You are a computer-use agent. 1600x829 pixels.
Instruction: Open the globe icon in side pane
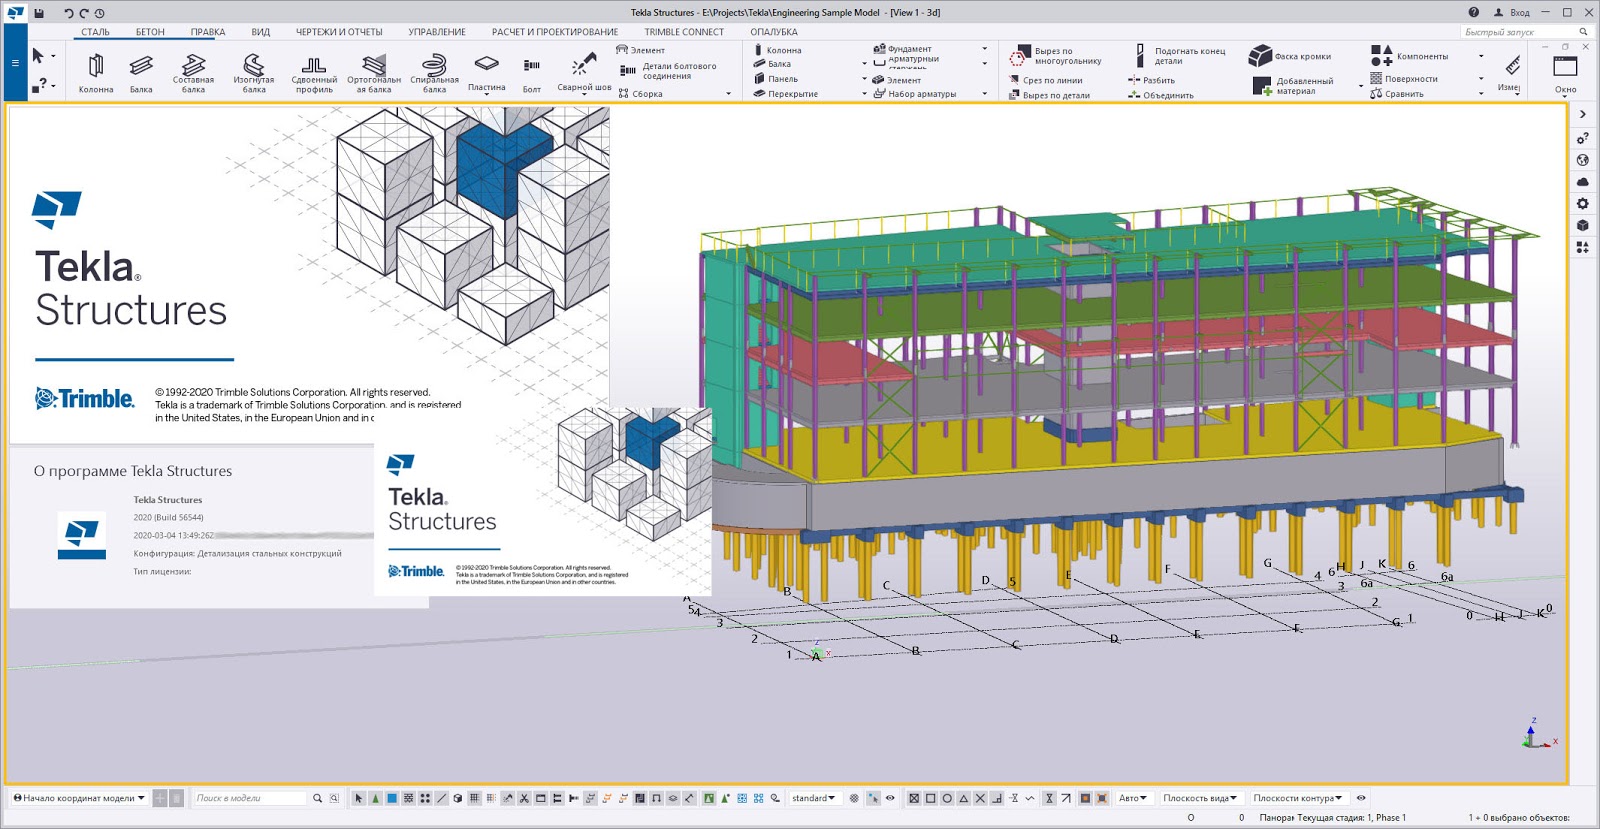pyautogui.click(x=1582, y=160)
